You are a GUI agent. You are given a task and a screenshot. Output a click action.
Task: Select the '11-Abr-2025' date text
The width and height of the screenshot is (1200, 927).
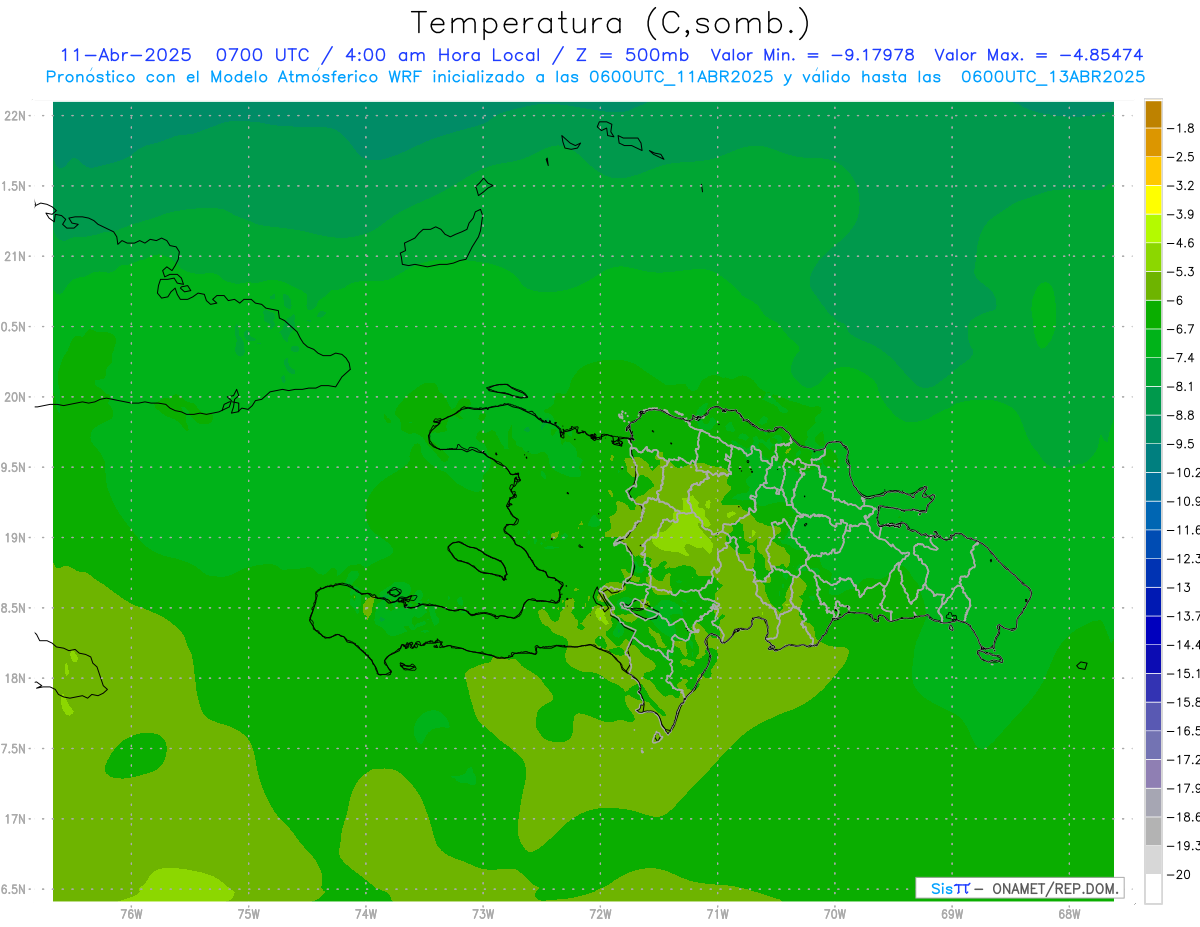125,55
